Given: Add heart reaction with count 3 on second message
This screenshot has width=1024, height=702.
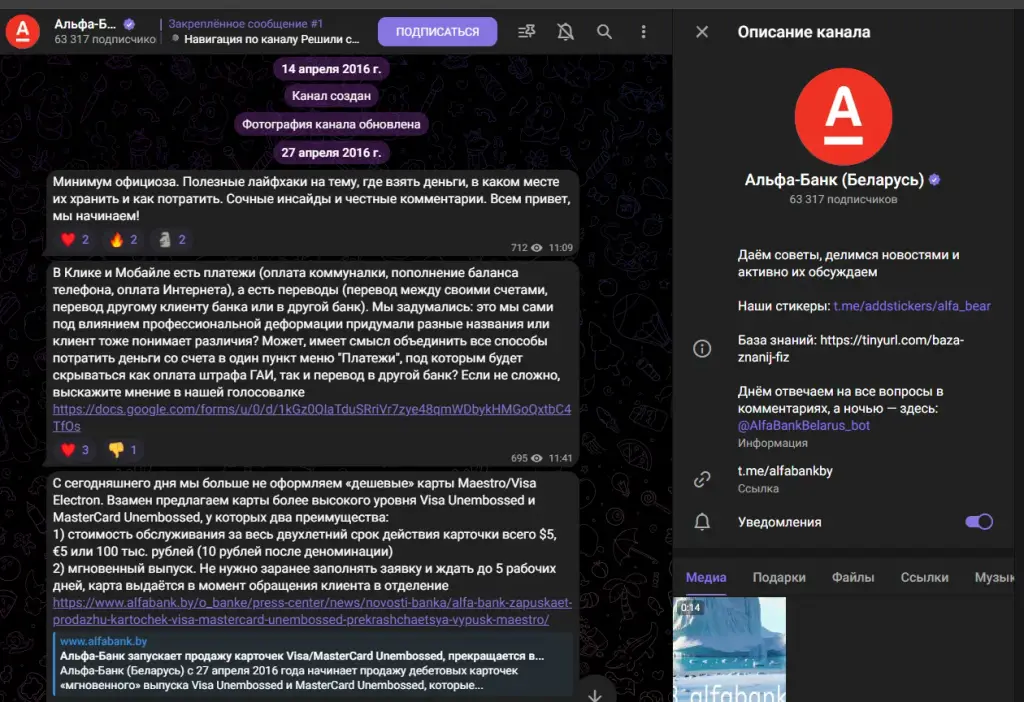Looking at the screenshot, I should click(x=76, y=450).
